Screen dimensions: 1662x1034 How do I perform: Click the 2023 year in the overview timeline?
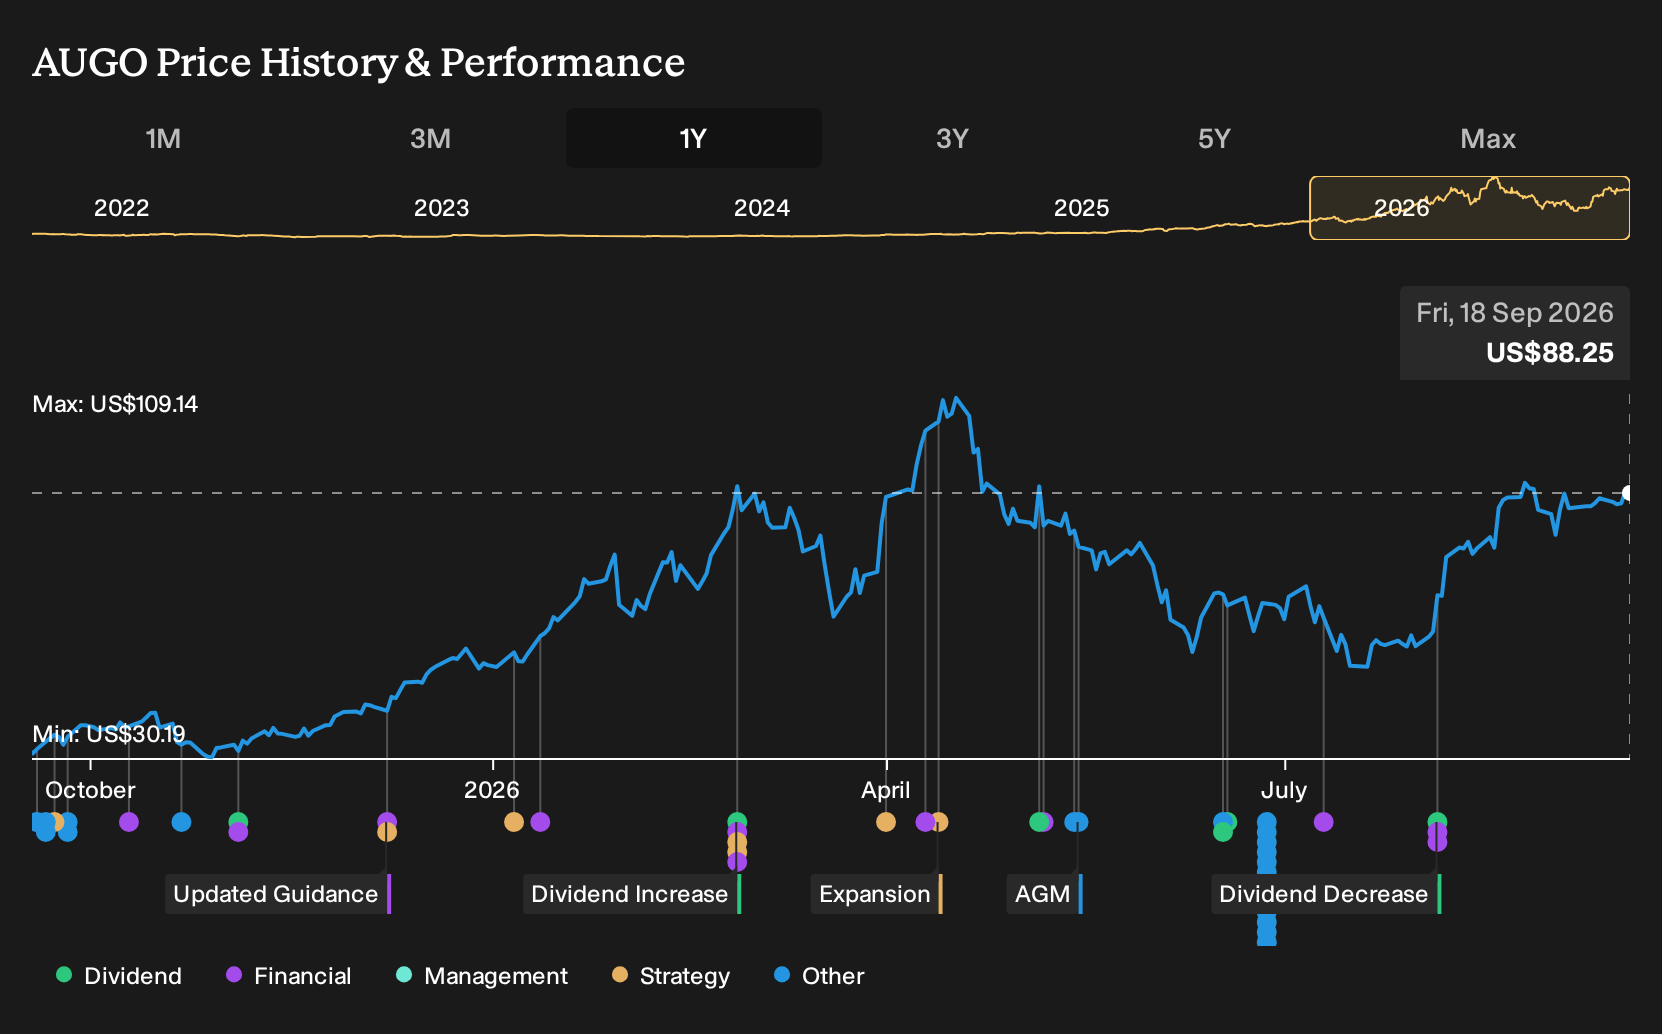click(x=441, y=208)
